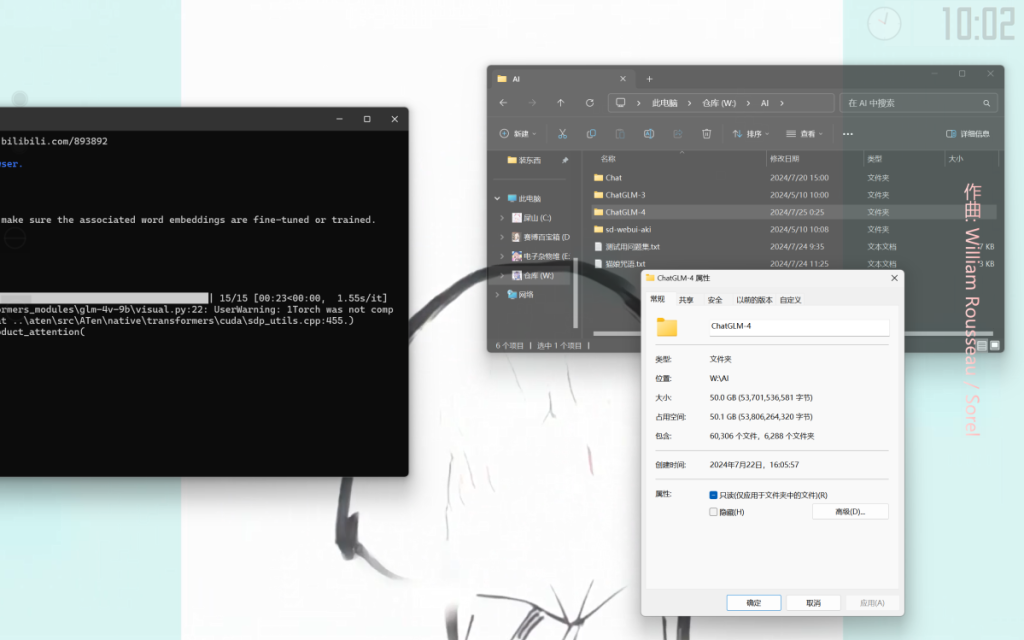This screenshot has width=1024, height=640.
Task: Click the Refresh icon beside the address bar
Action: tap(590, 103)
